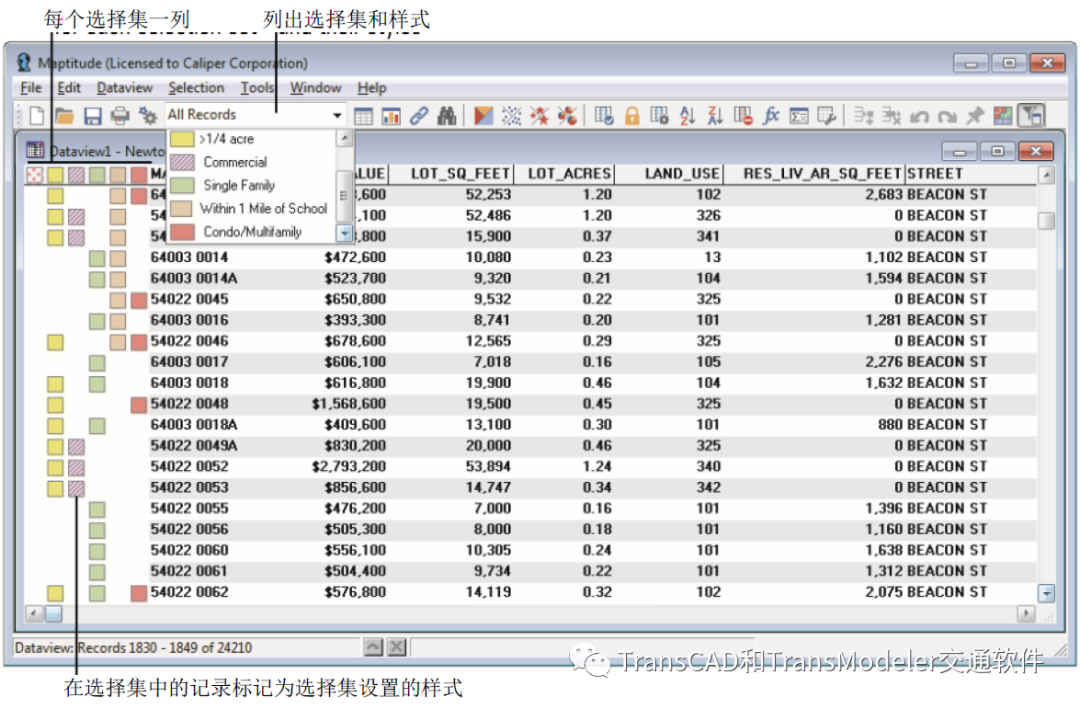Click the chart creation icon

tap(390, 114)
